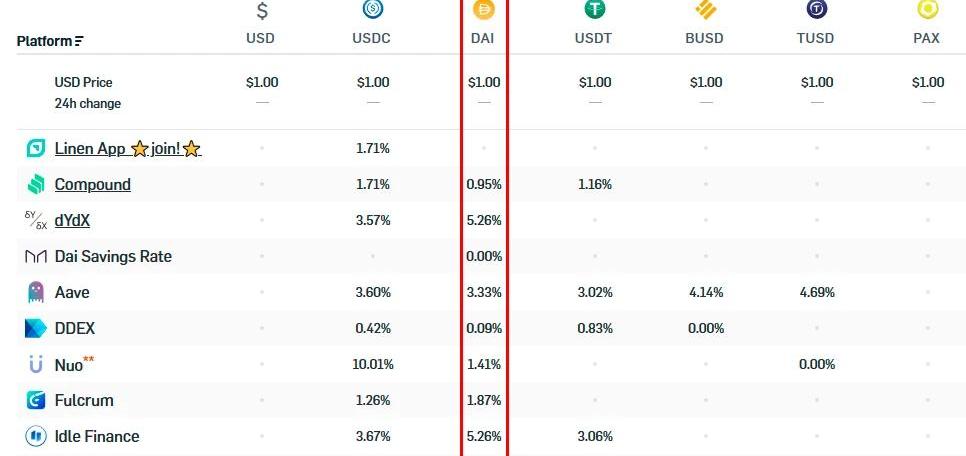The image size is (966, 456).
Task: Click the USDC coin icon
Action: click(x=373, y=10)
